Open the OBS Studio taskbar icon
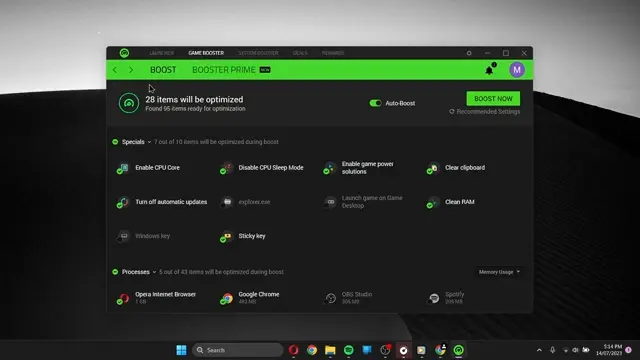The width and height of the screenshot is (640, 360). click(385, 350)
